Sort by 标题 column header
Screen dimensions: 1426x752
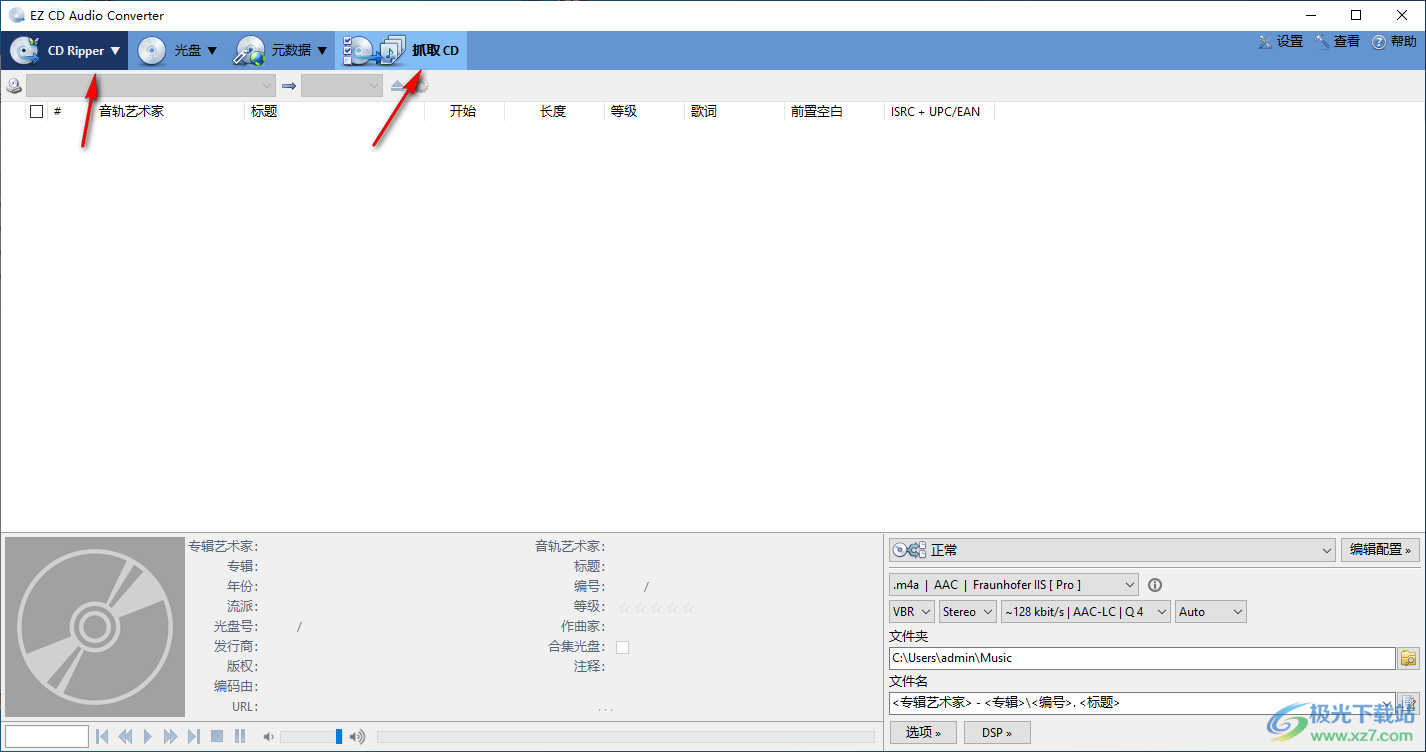pyautogui.click(x=264, y=112)
